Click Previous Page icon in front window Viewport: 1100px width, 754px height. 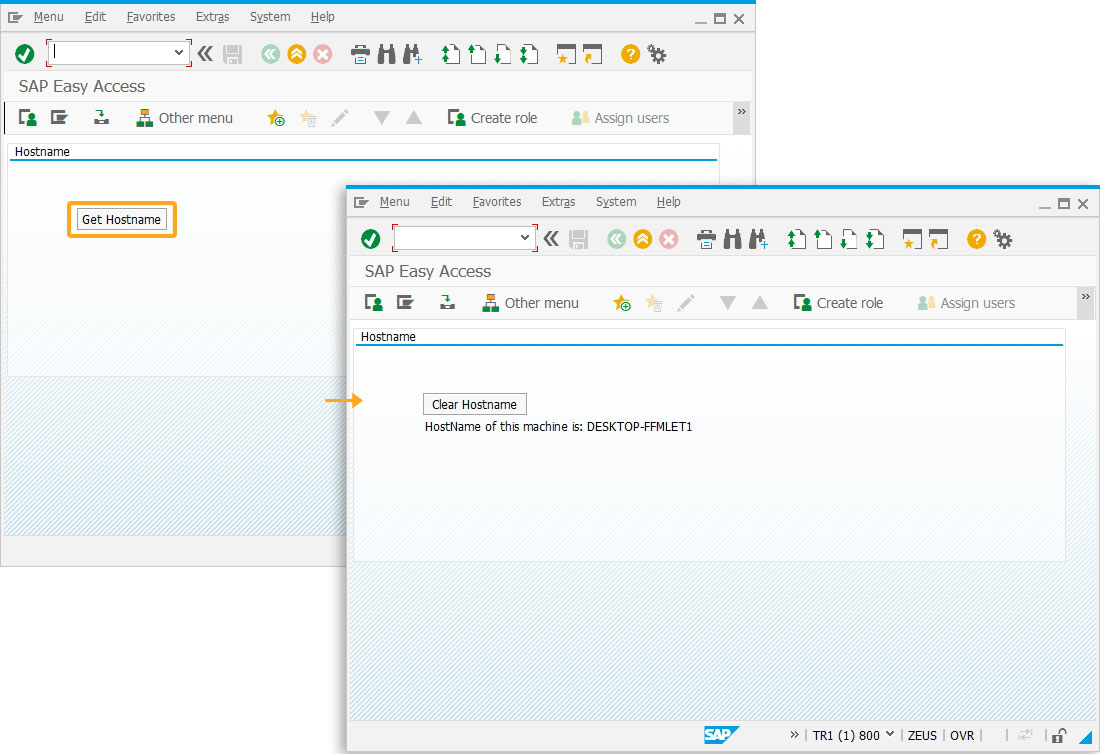823,239
